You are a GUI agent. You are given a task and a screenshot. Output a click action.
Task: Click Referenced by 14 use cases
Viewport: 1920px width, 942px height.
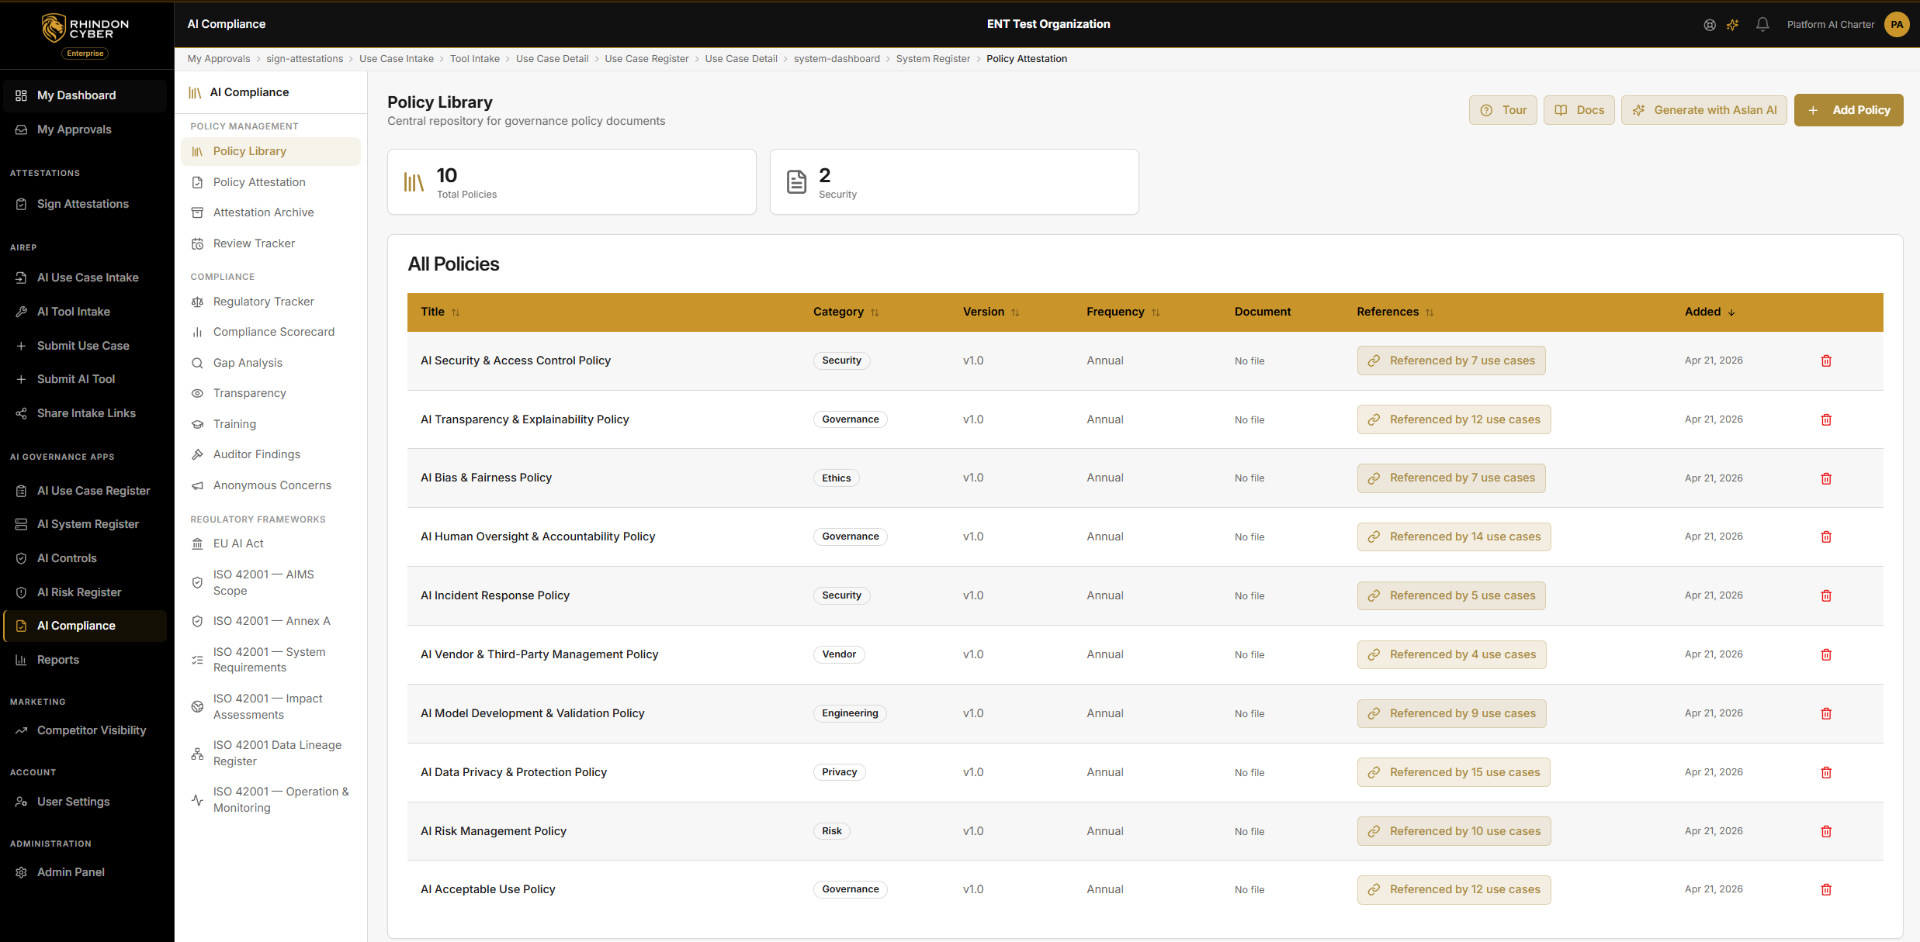click(x=1454, y=537)
